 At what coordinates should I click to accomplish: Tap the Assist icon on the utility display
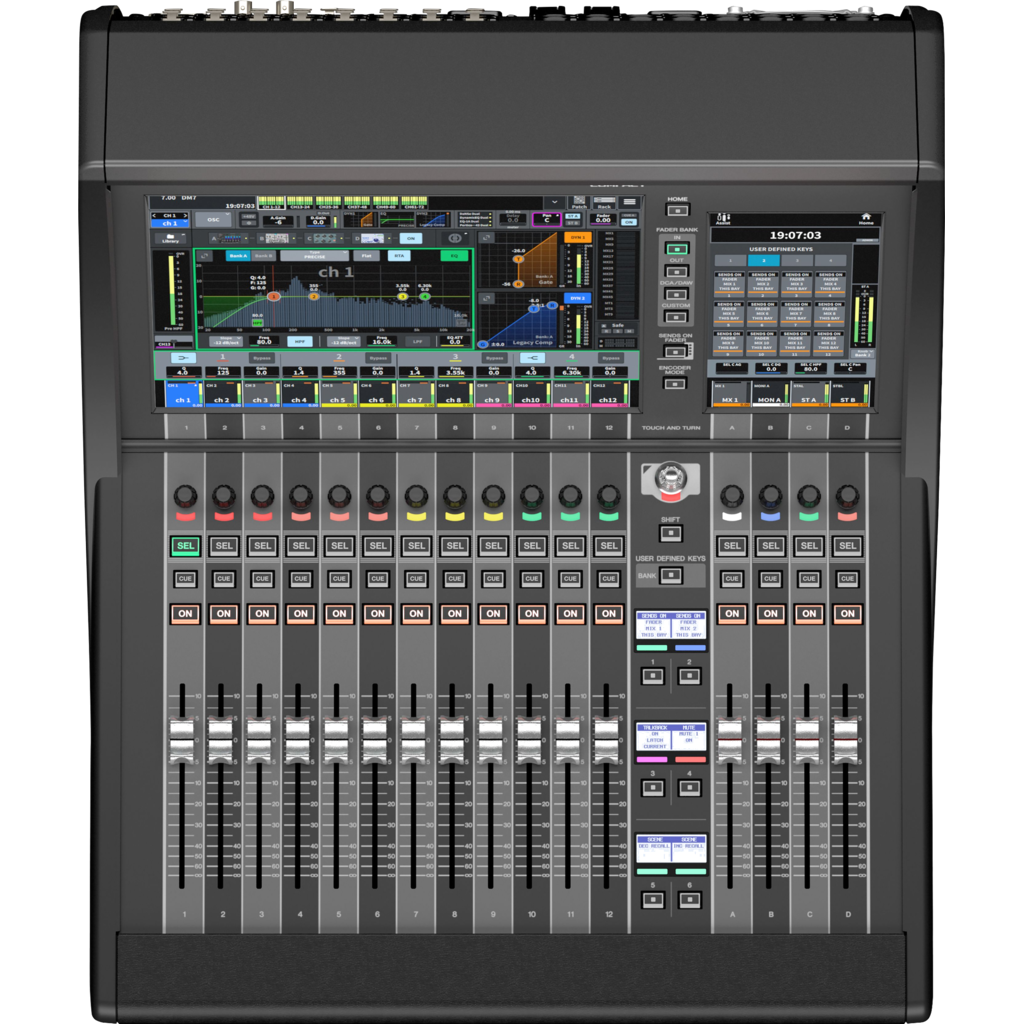pos(723,218)
